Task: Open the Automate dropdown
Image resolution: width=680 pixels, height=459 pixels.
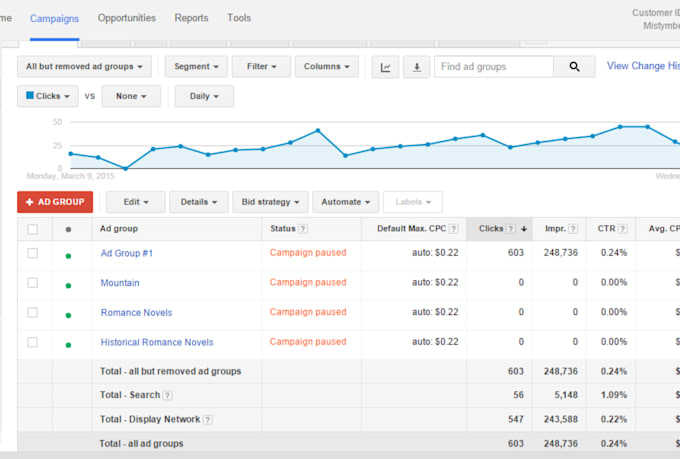Action: click(346, 202)
